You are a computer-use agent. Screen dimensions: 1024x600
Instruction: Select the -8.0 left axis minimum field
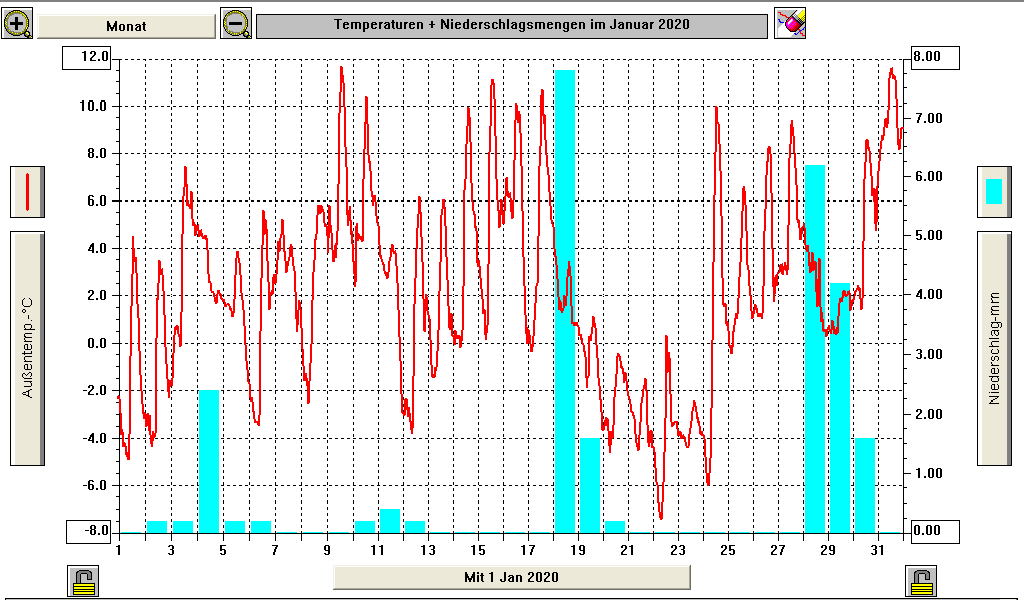coord(89,530)
